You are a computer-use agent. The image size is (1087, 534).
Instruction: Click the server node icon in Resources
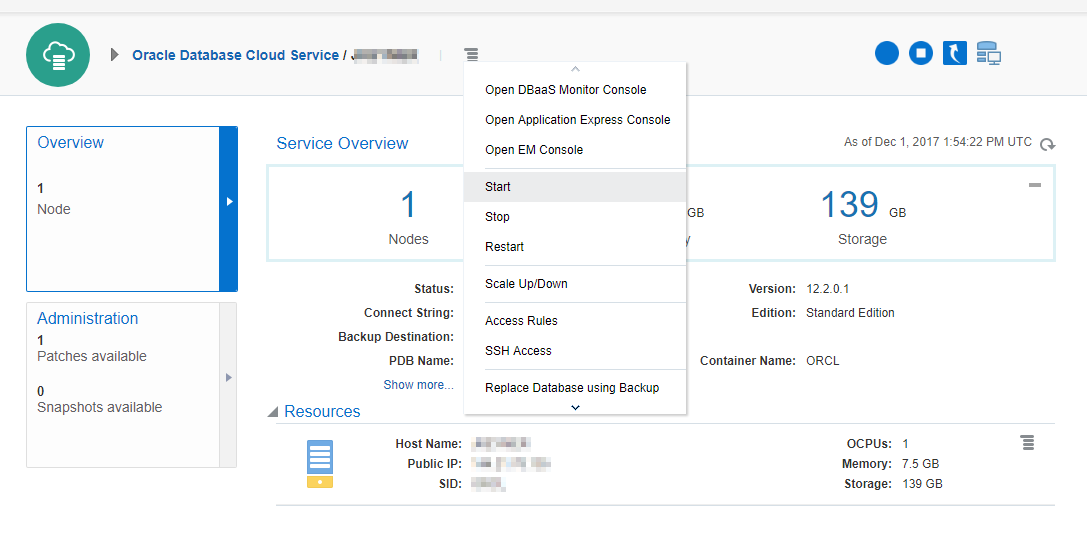pyautogui.click(x=320, y=464)
